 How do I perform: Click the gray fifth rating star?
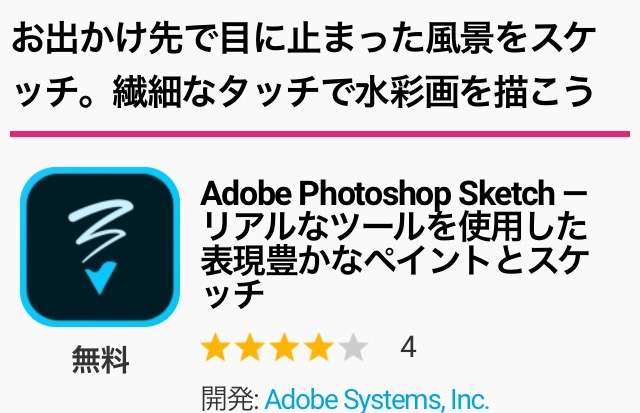tap(353, 347)
